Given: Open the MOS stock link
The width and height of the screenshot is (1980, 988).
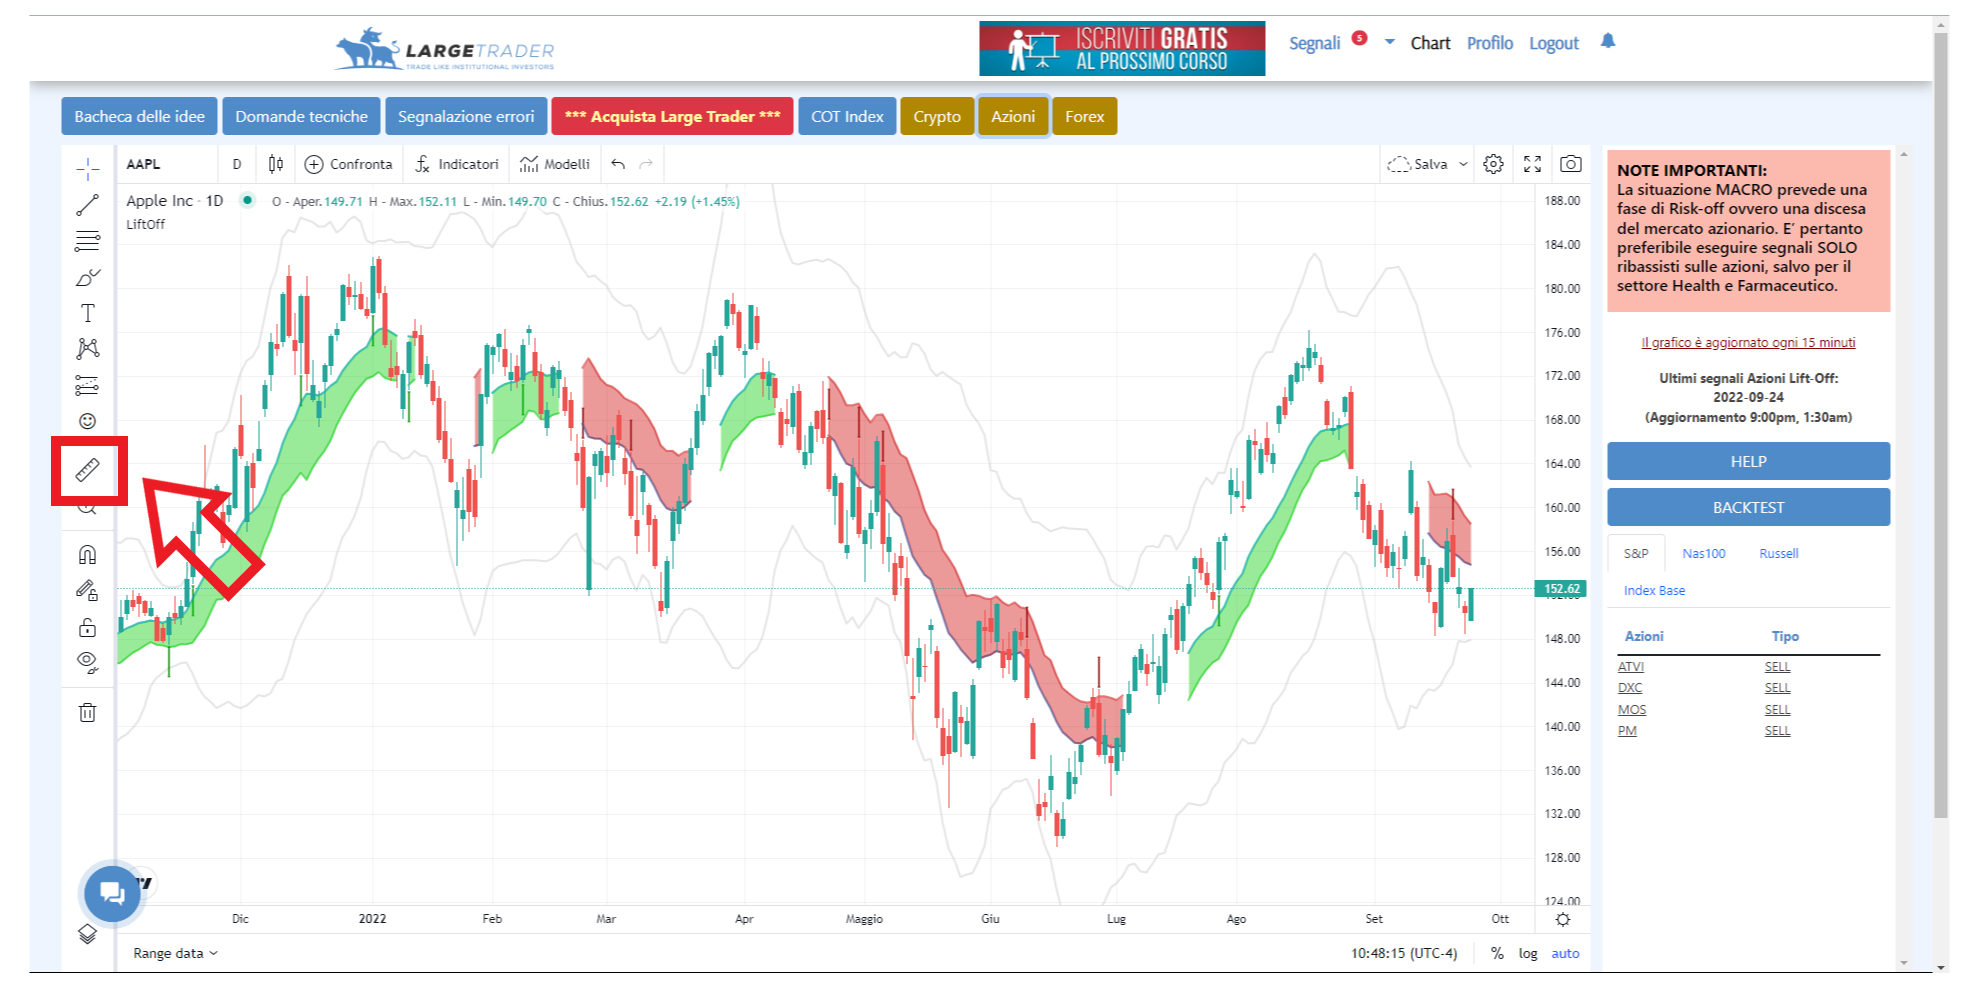Looking at the screenshot, I should 1631,709.
